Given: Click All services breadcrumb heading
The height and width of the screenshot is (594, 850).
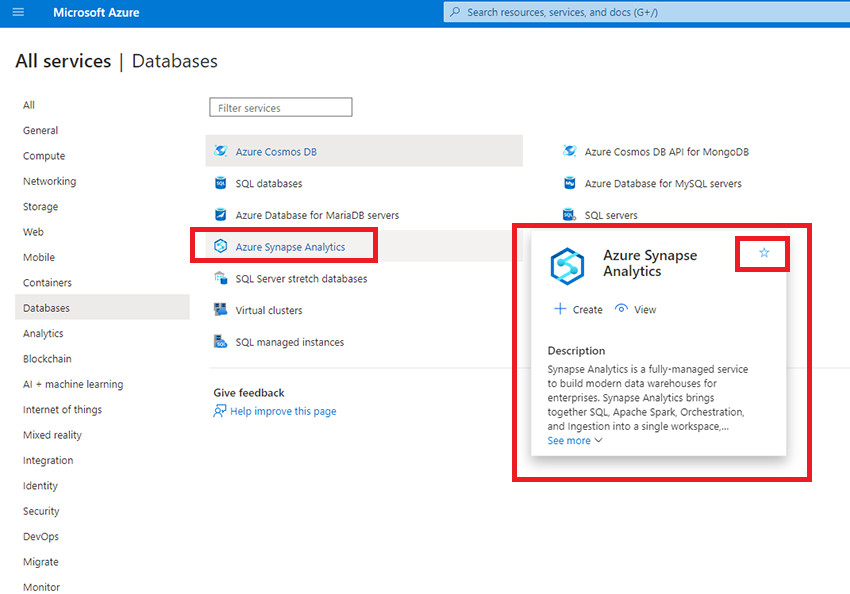Looking at the screenshot, I should (x=63, y=61).
